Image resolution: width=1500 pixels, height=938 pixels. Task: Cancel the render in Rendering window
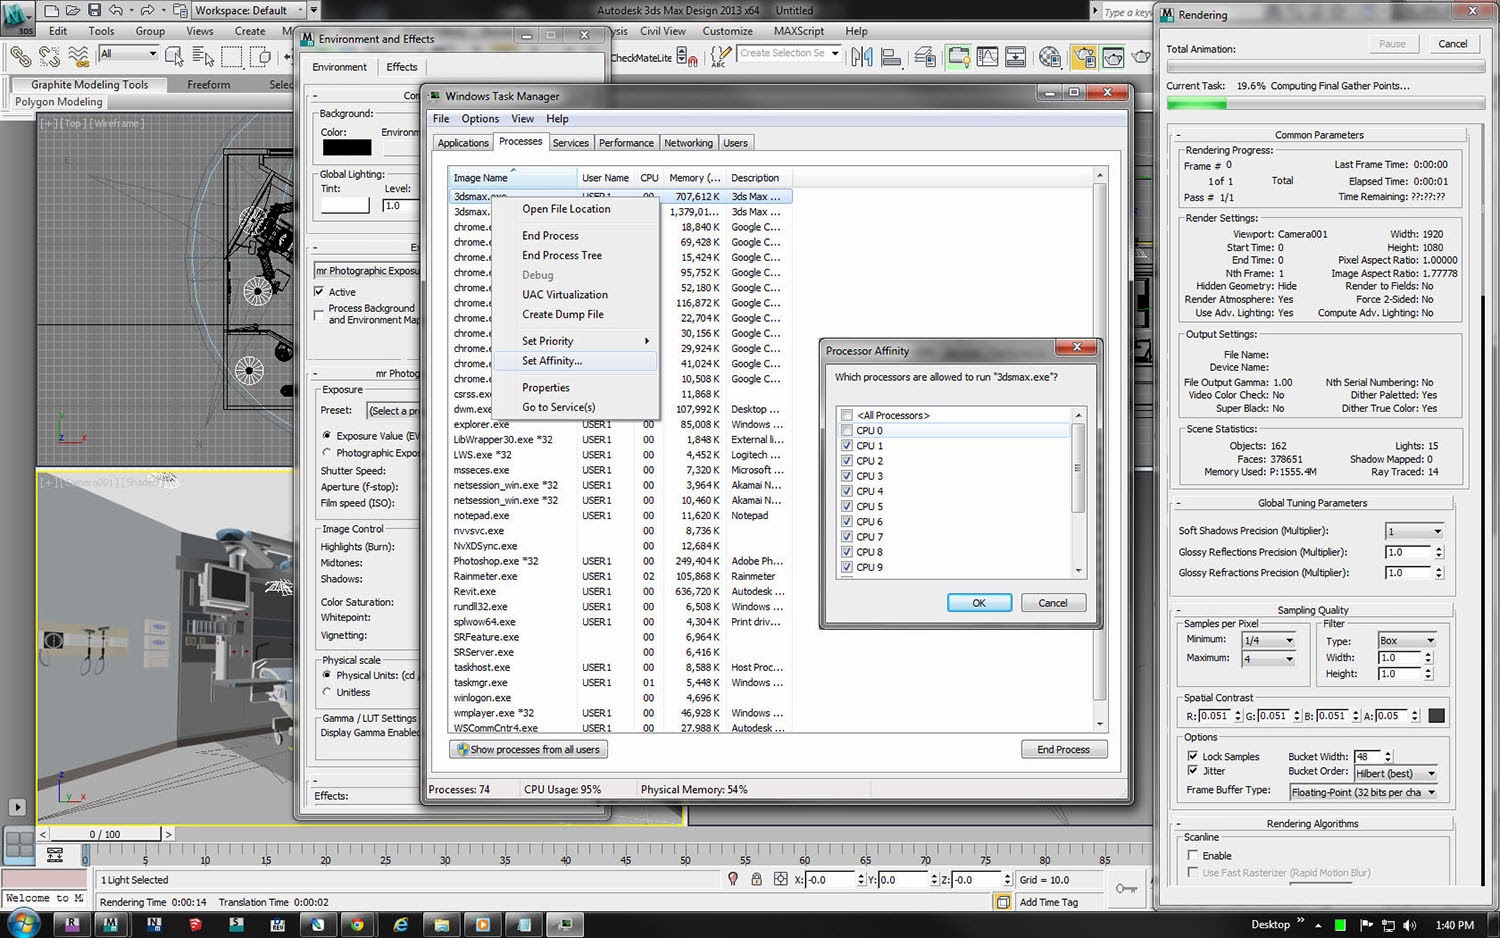pos(1452,44)
